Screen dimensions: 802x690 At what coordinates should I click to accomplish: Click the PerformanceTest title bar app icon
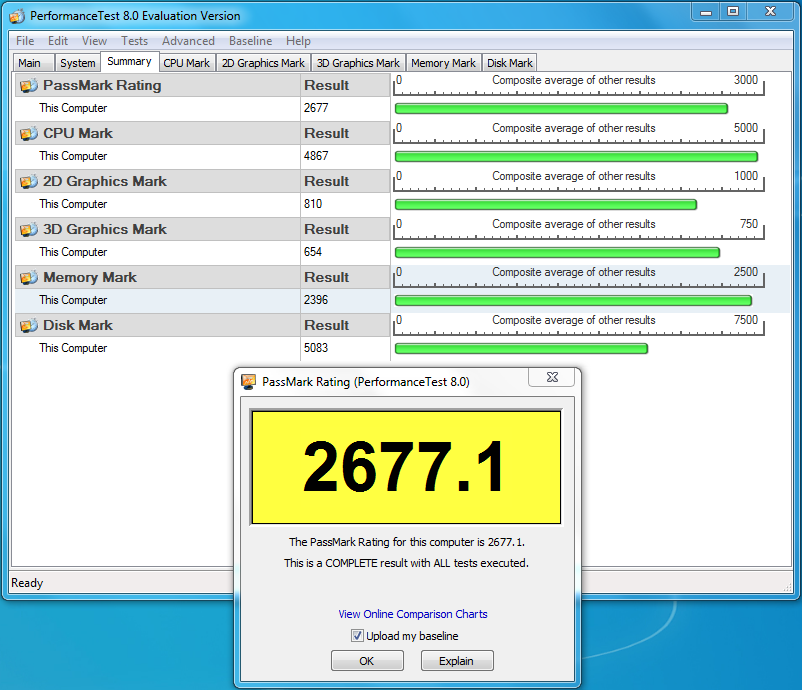(17, 16)
